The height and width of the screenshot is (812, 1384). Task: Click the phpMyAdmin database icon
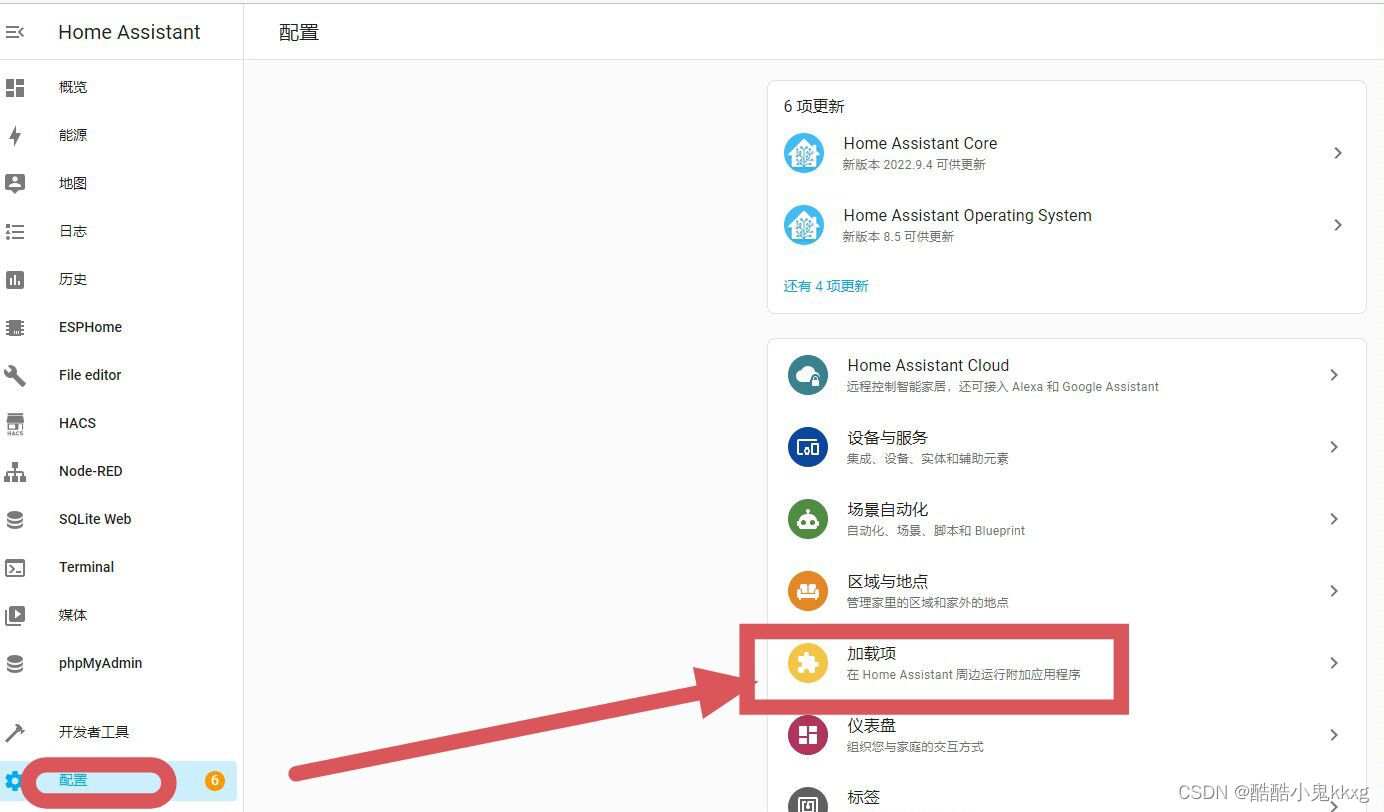(16, 663)
